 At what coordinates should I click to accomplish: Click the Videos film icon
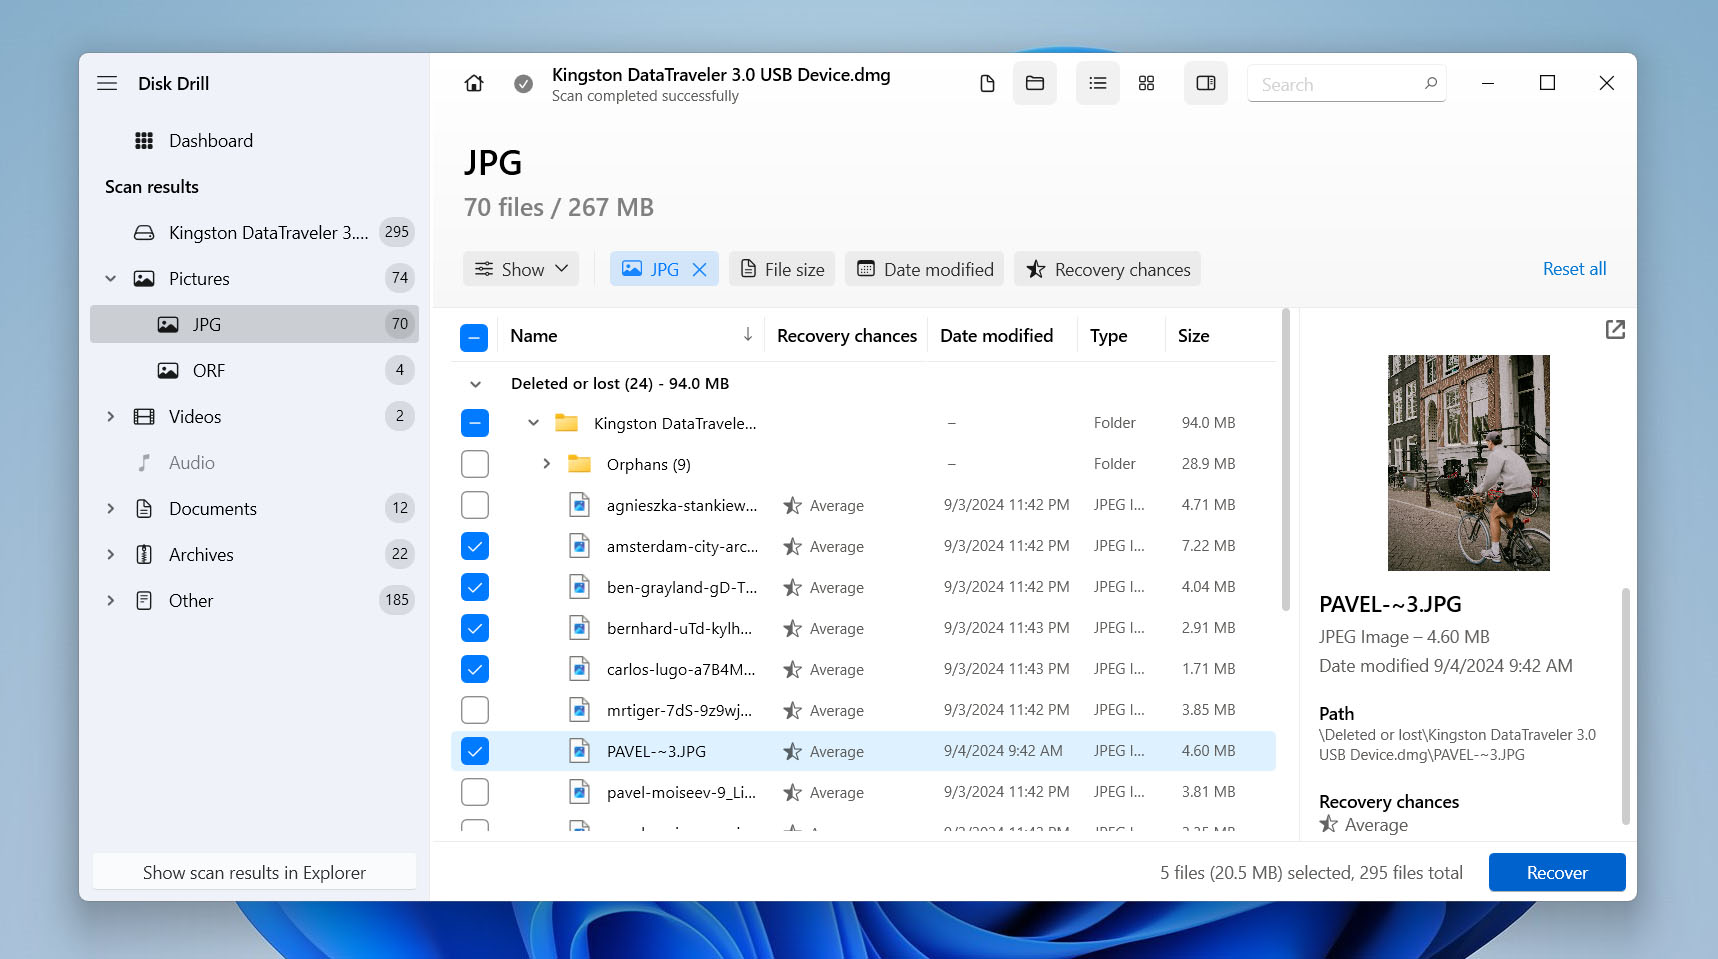pos(144,417)
